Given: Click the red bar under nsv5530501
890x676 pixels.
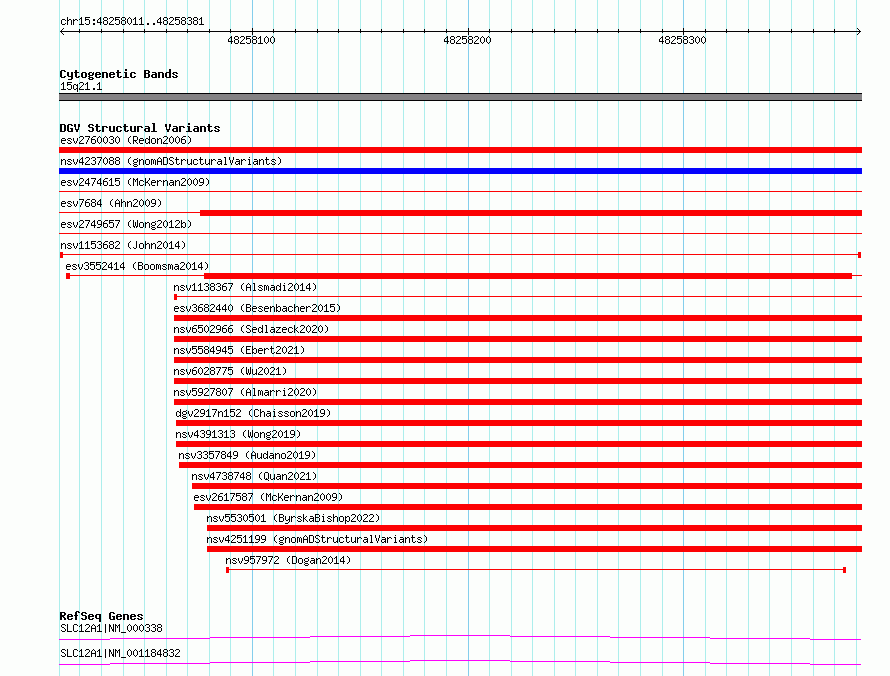Looking at the screenshot, I should (x=535, y=528).
